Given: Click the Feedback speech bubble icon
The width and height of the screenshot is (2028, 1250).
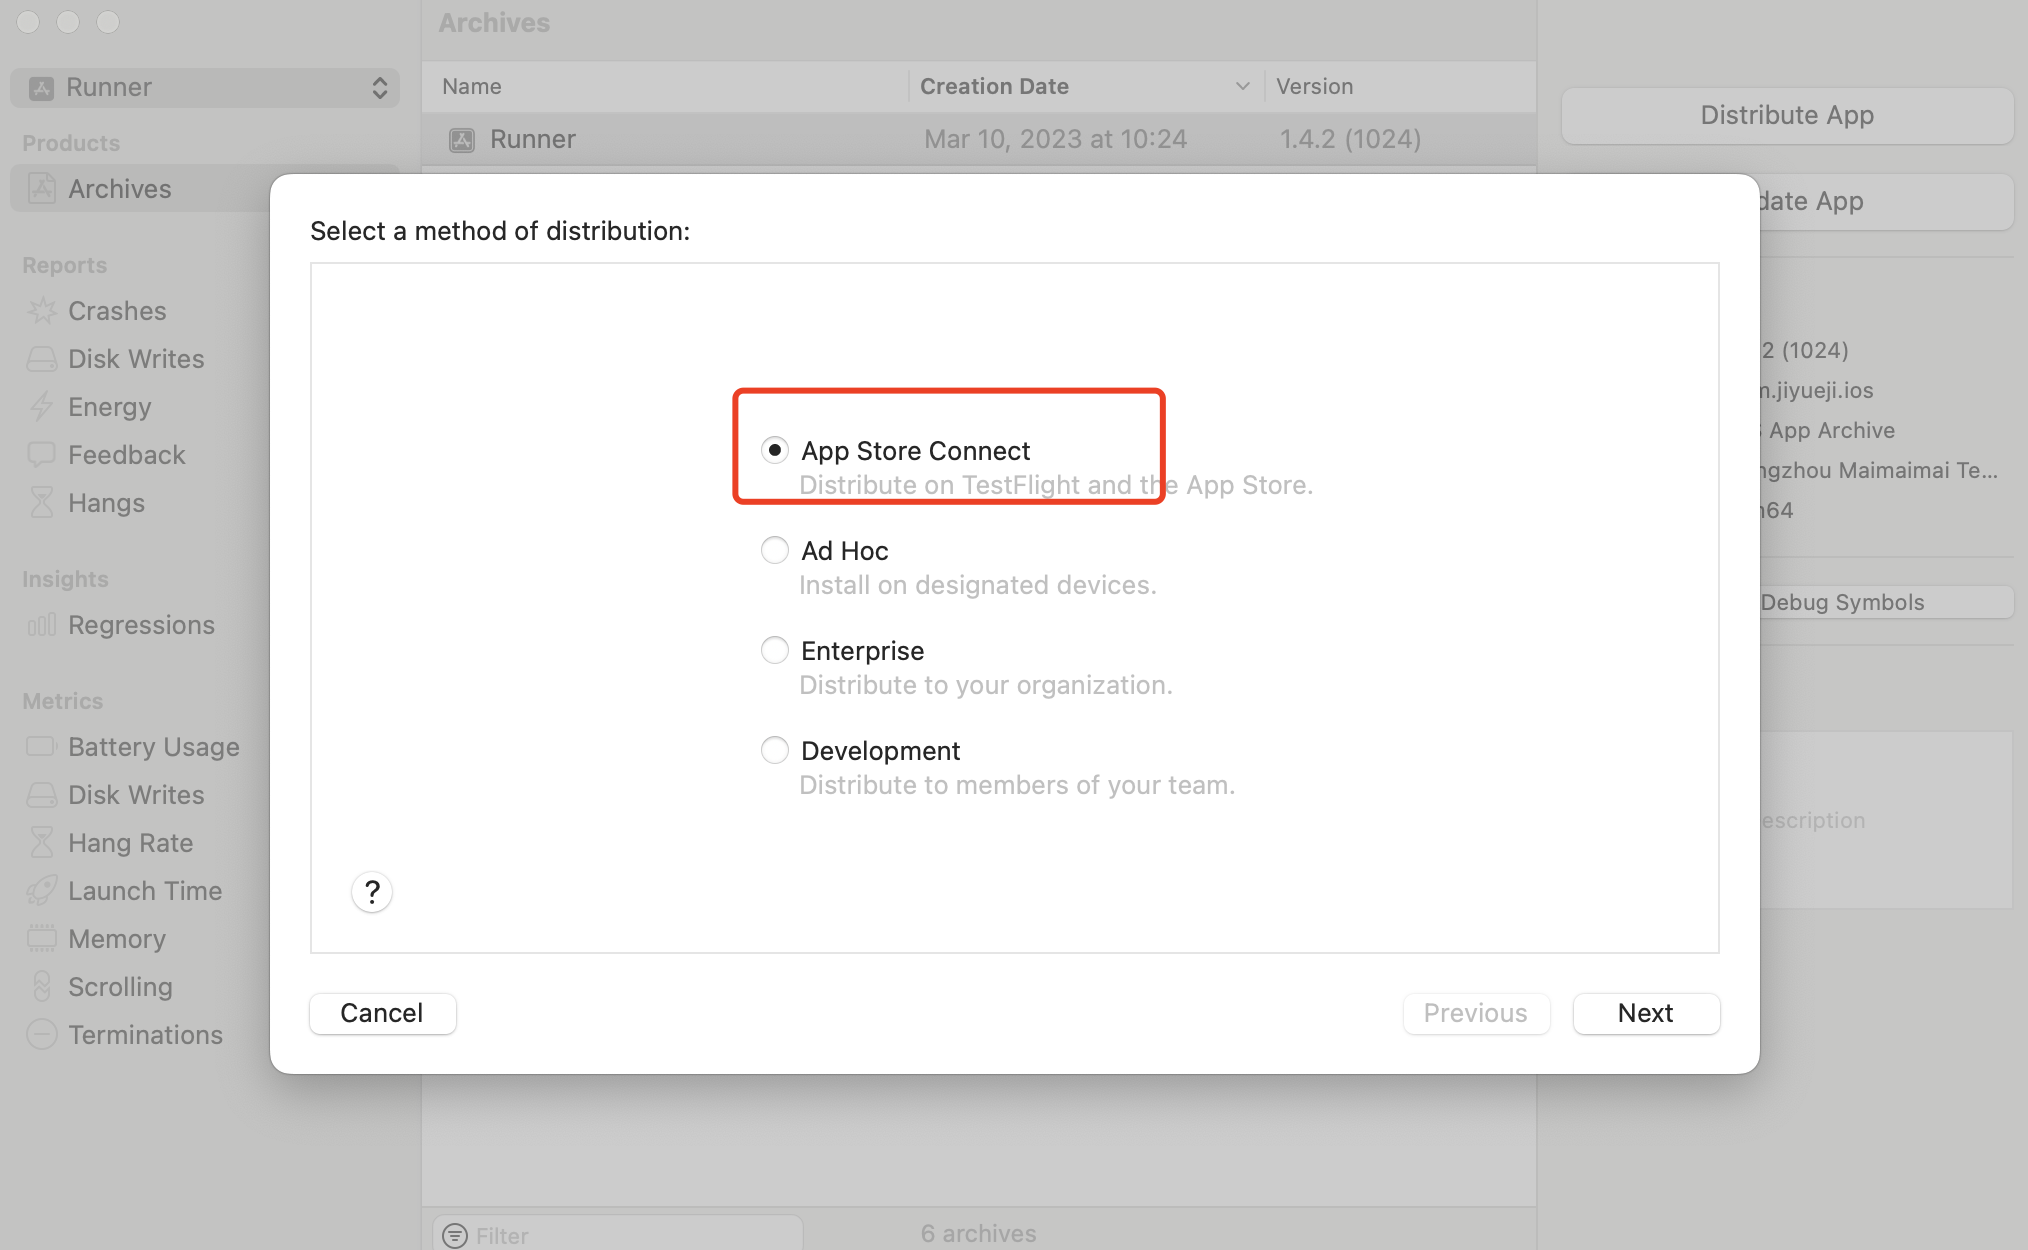Looking at the screenshot, I should click(42, 455).
